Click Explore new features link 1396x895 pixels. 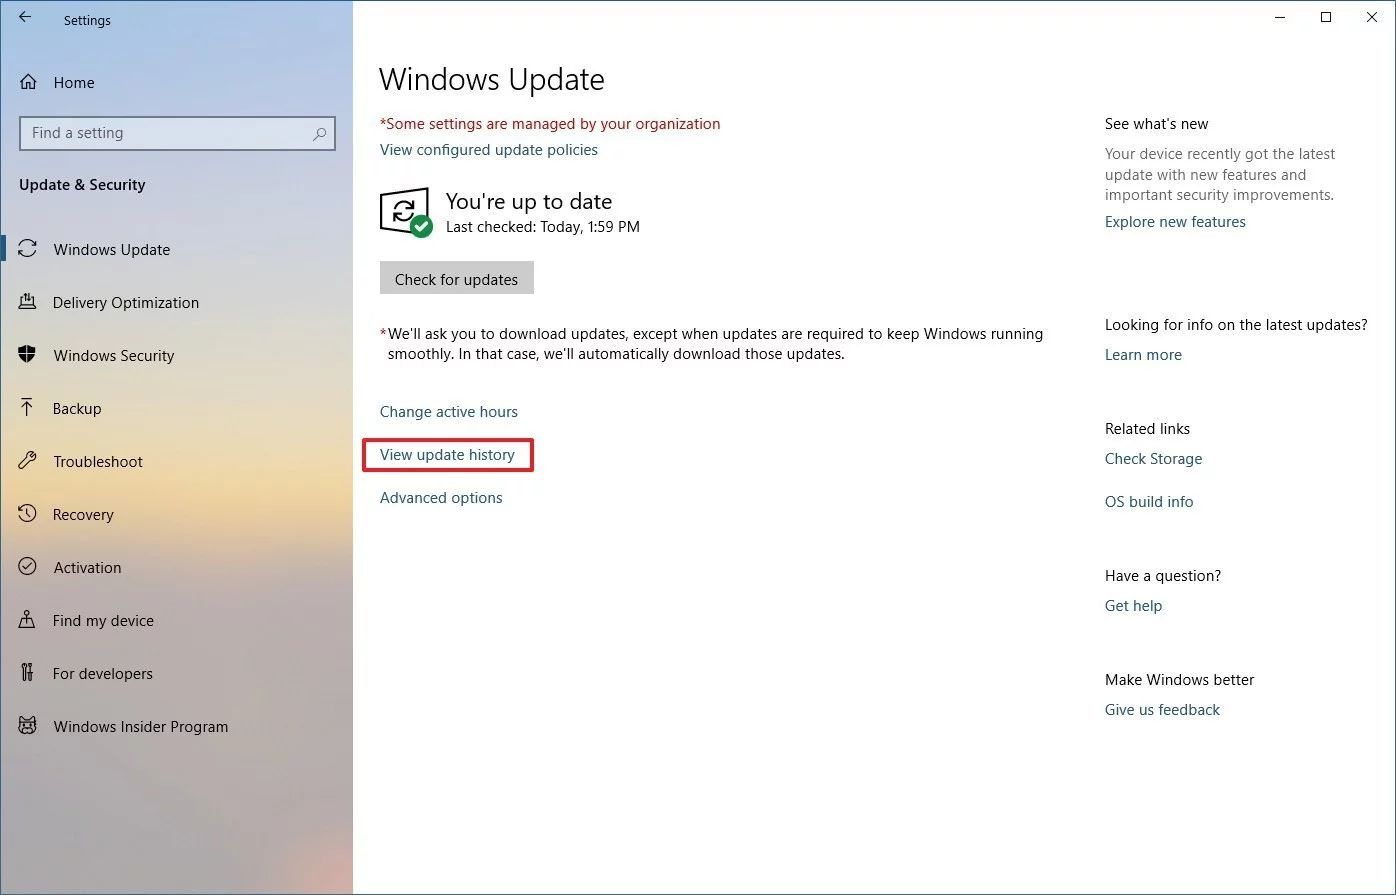pos(1175,222)
